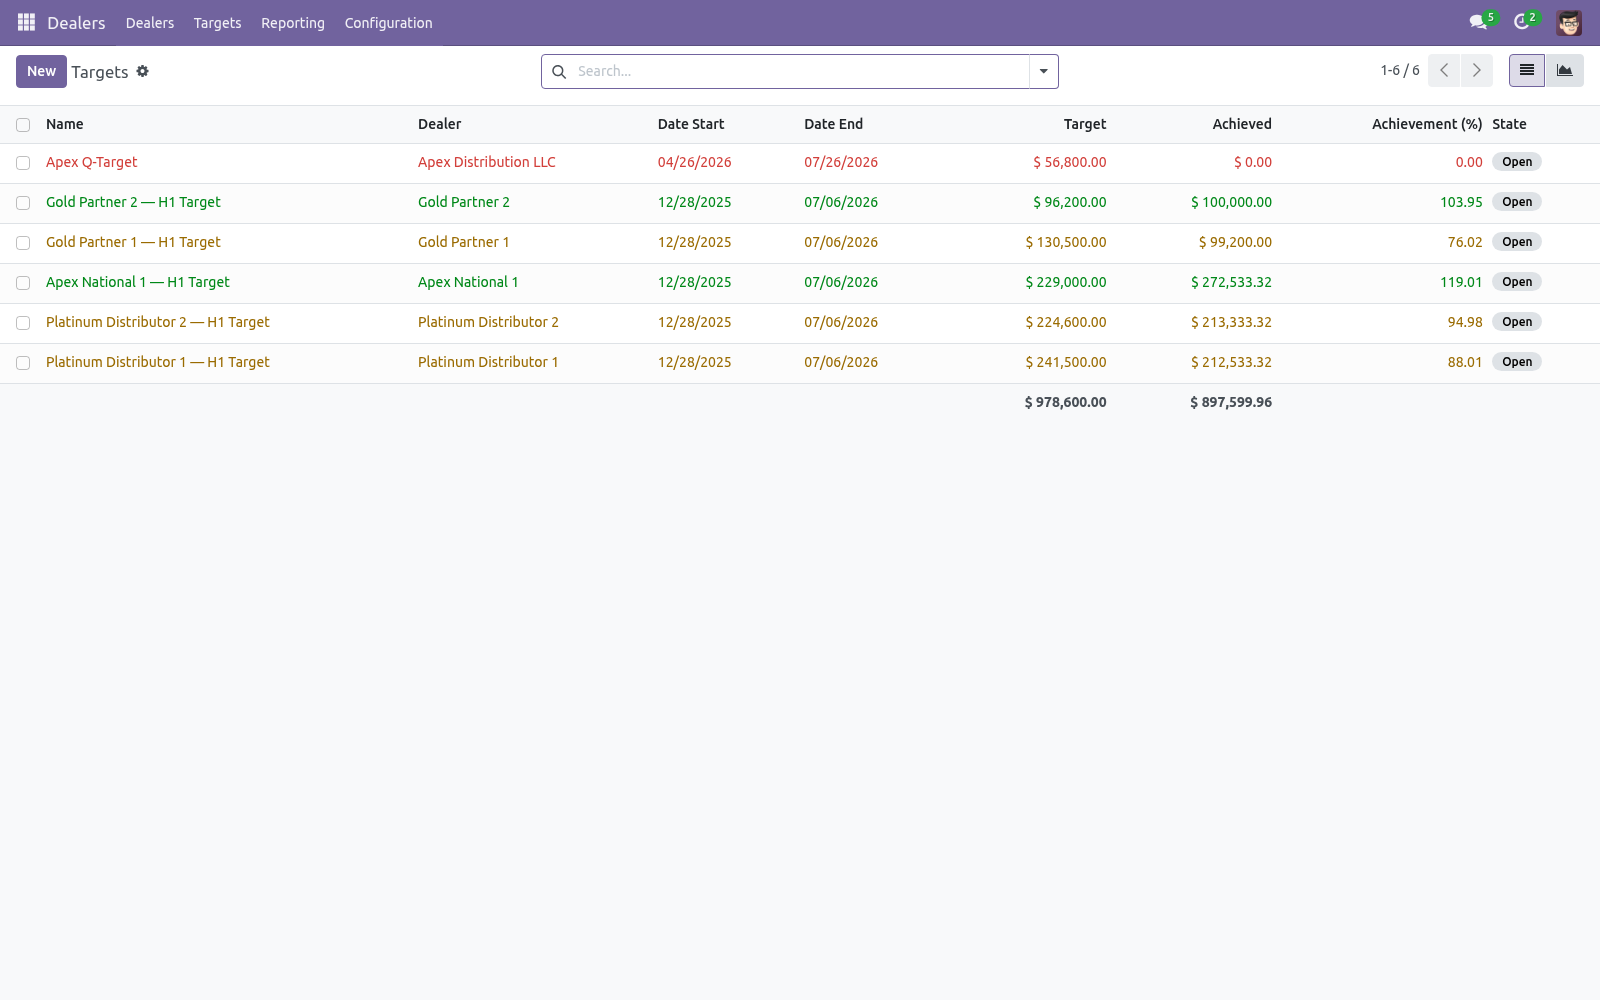The image size is (1600, 1000).
Task: Open Gold Partner 1 — H1 Target
Action: tap(133, 242)
